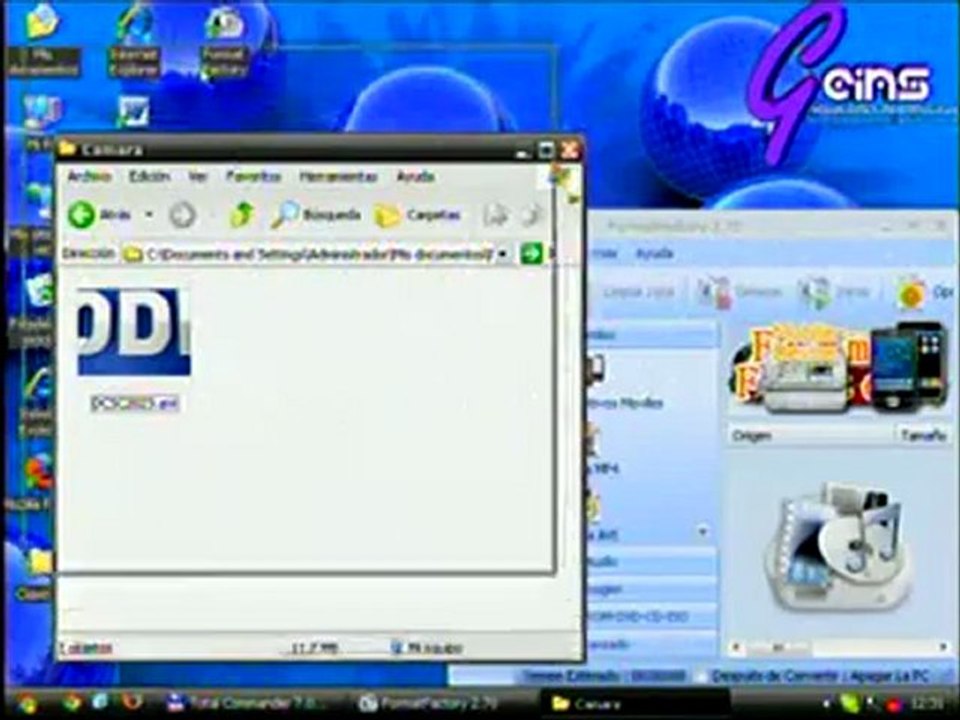This screenshot has height=720, width=960.
Task: Expand the ROM DVD-CD-ISO category in Format Factory
Action: pyautogui.click(x=651, y=617)
